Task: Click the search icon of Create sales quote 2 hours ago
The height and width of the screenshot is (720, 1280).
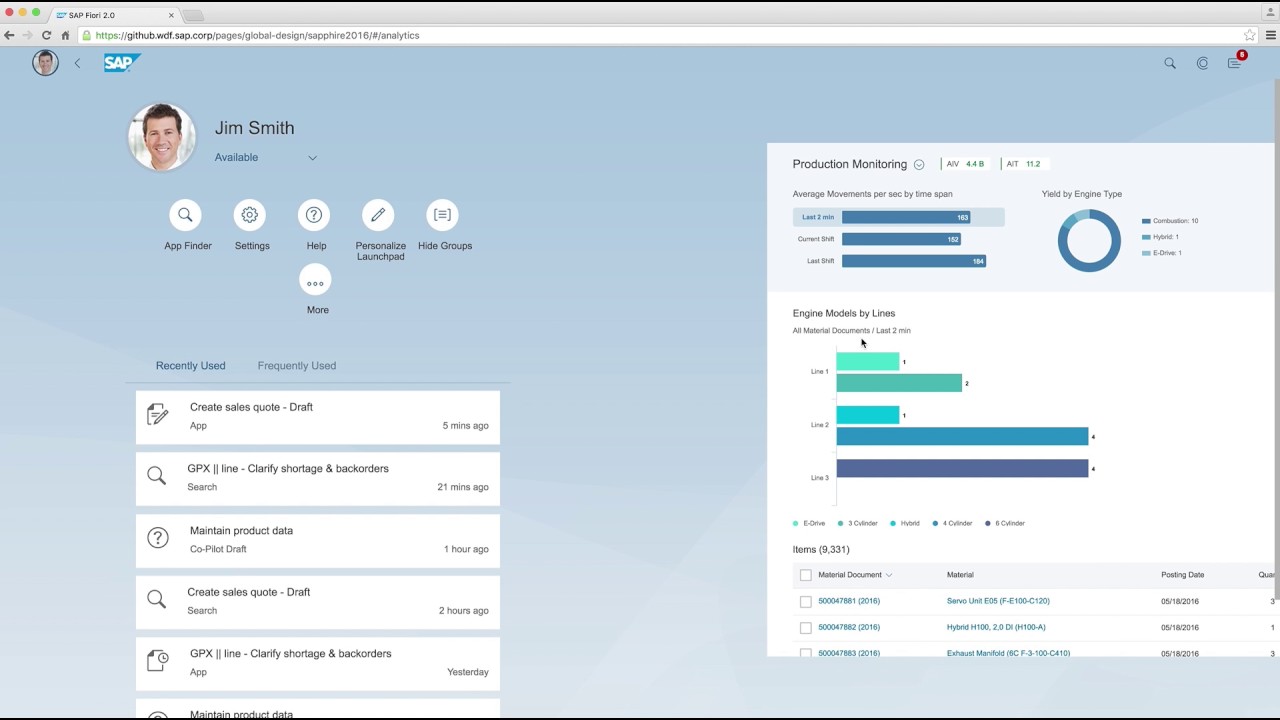Action: 157,599
